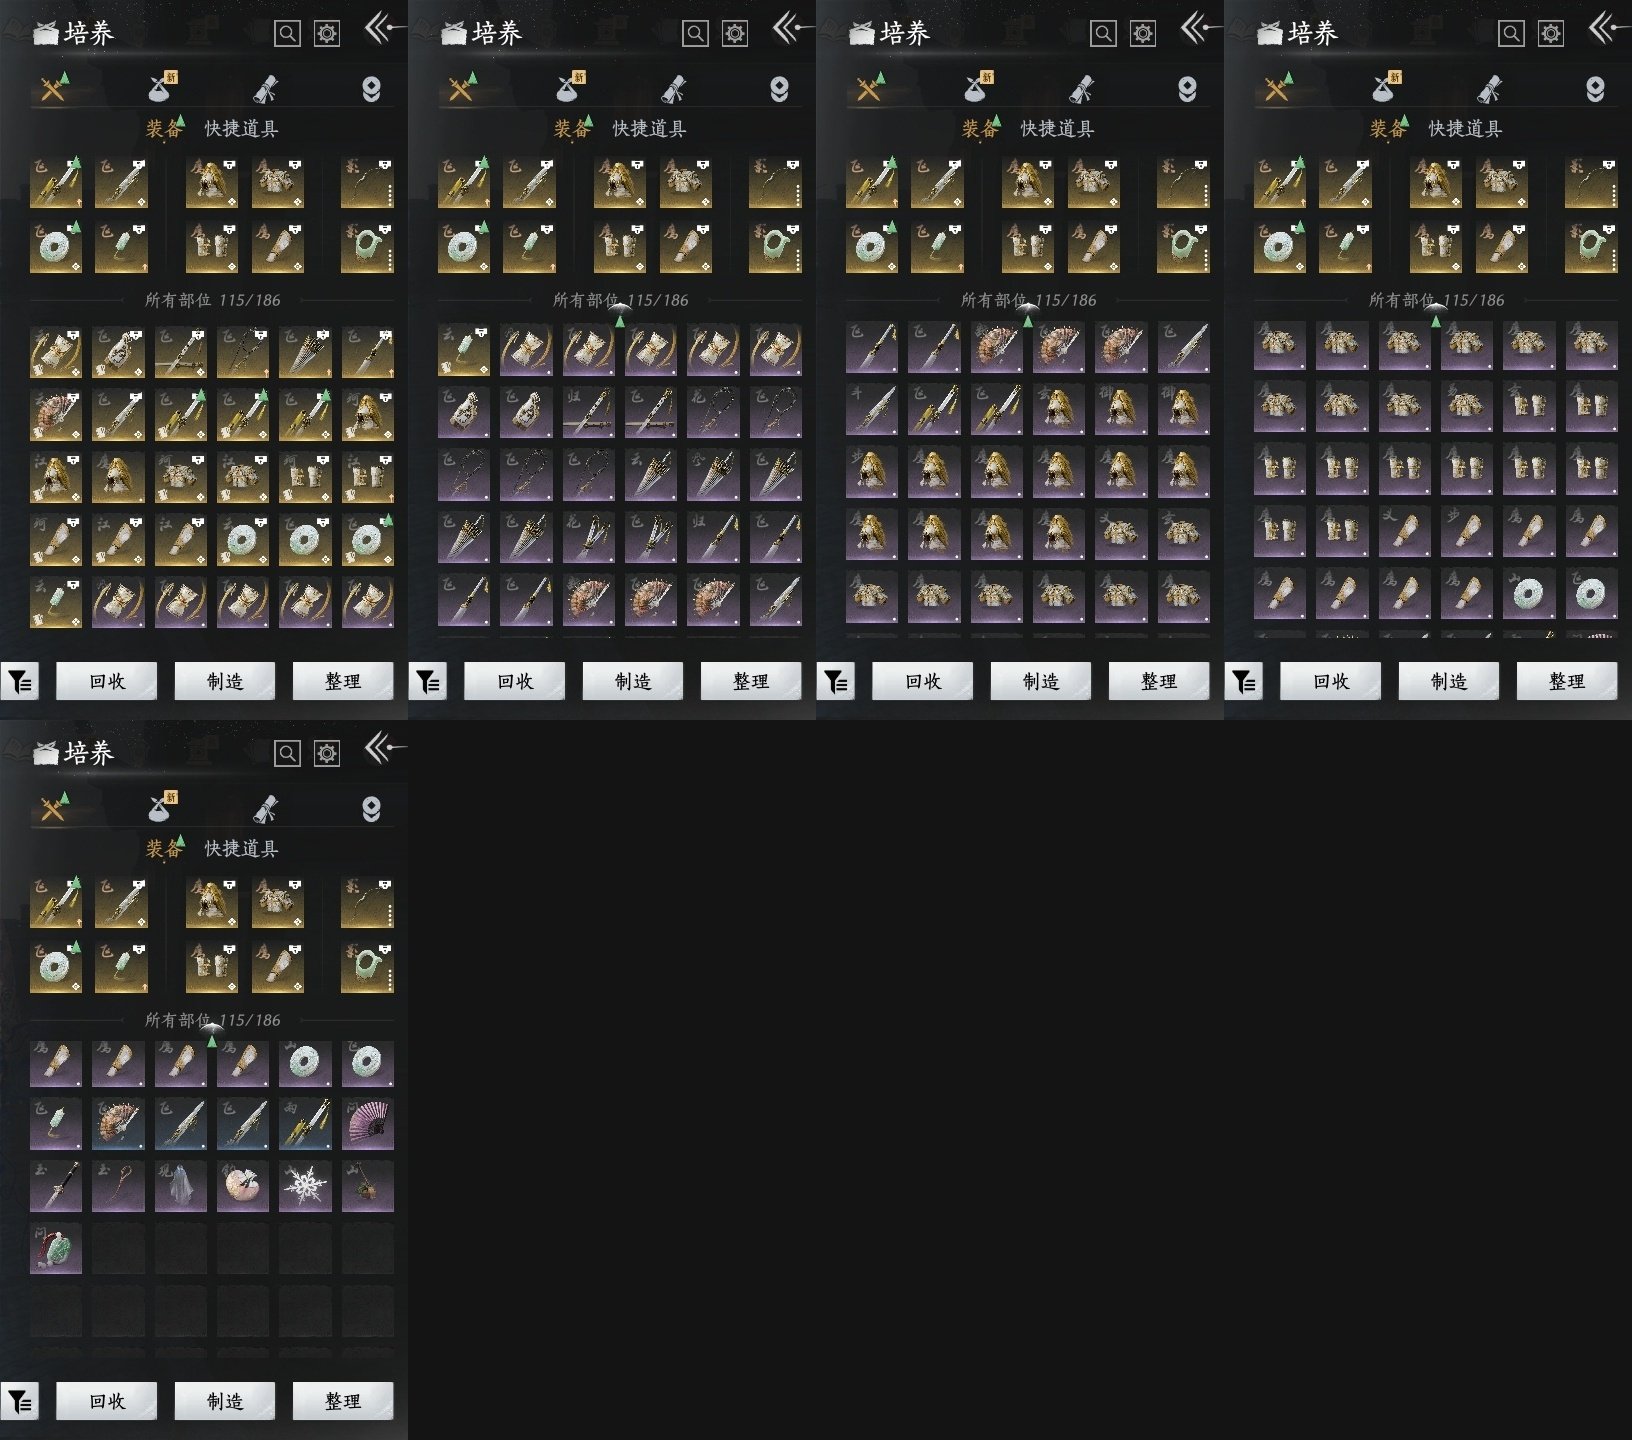Select gold jade pendant in top-left inventory grid
1632x1440 pixels.
coord(56,602)
